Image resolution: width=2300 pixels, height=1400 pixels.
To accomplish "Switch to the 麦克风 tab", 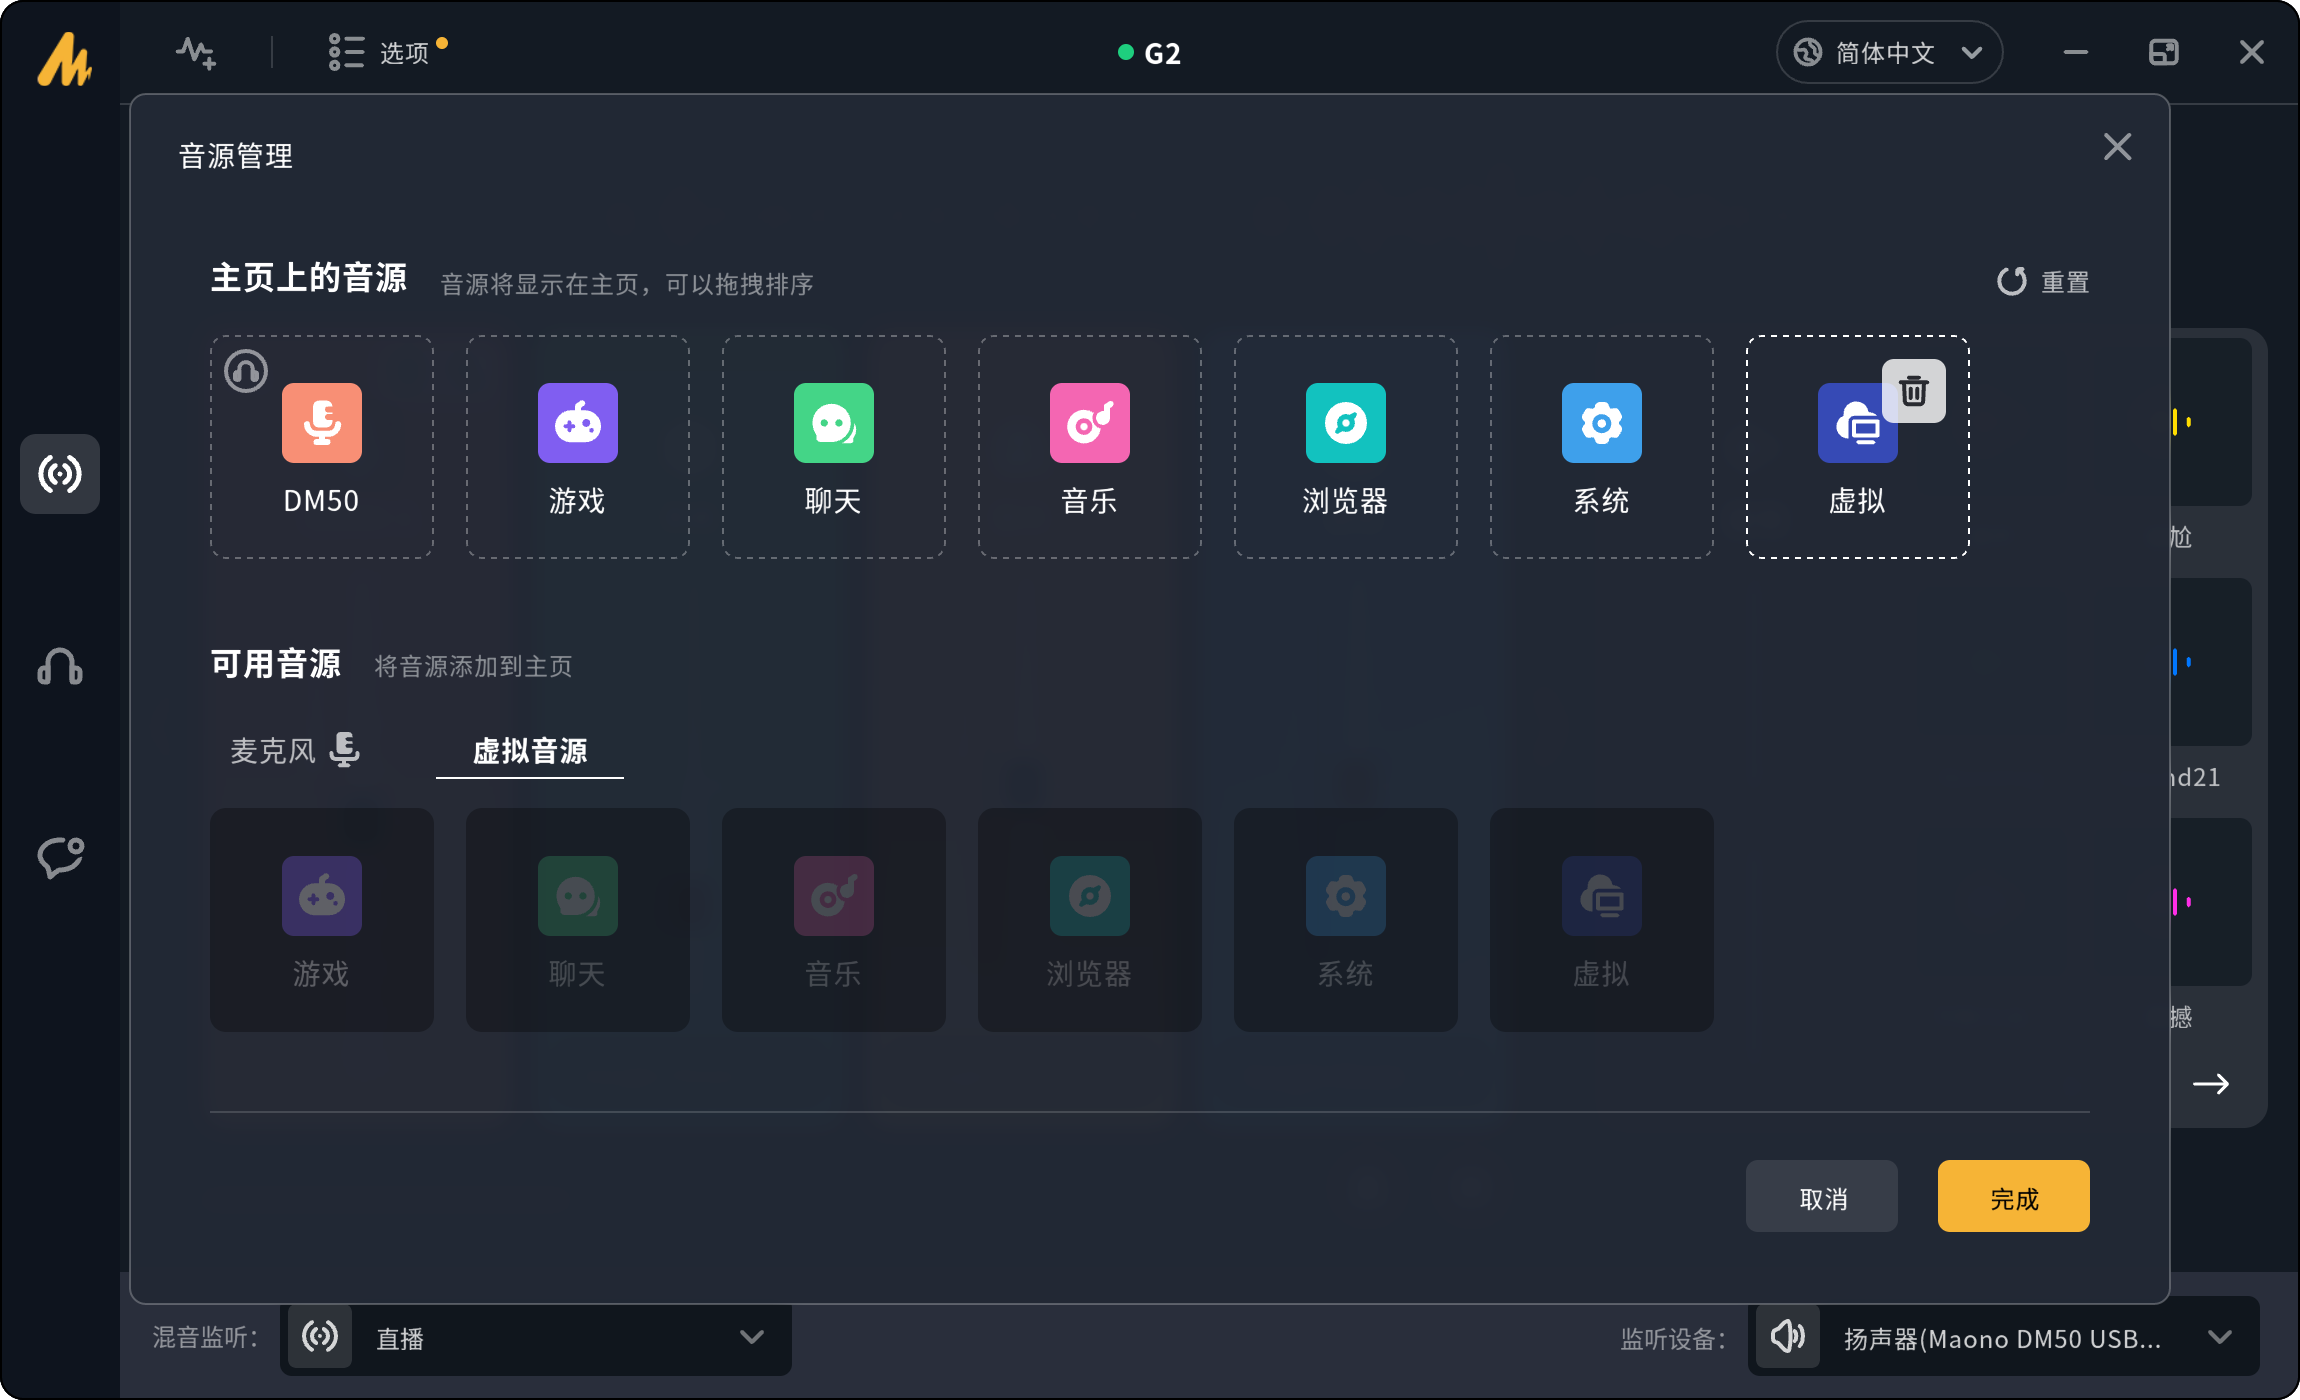I will [294, 750].
